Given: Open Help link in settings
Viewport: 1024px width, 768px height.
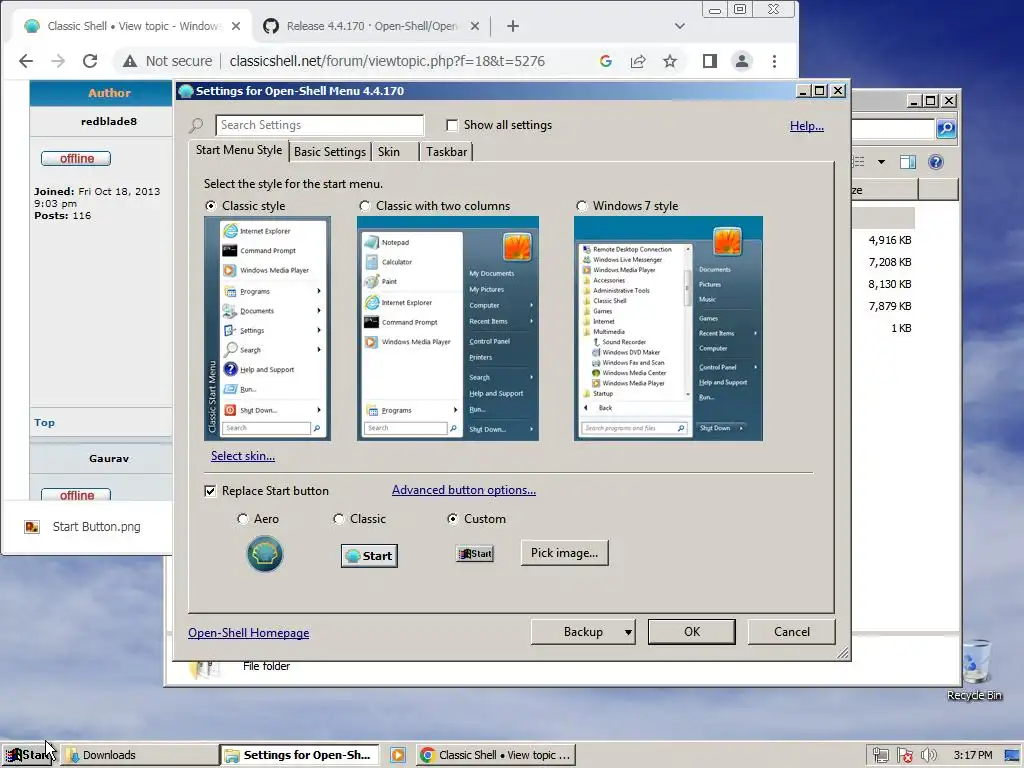Looking at the screenshot, I should (x=807, y=126).
